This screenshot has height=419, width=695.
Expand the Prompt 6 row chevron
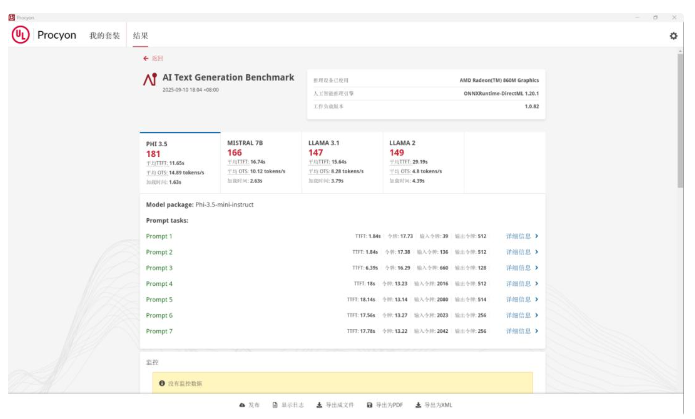[536, 315]
